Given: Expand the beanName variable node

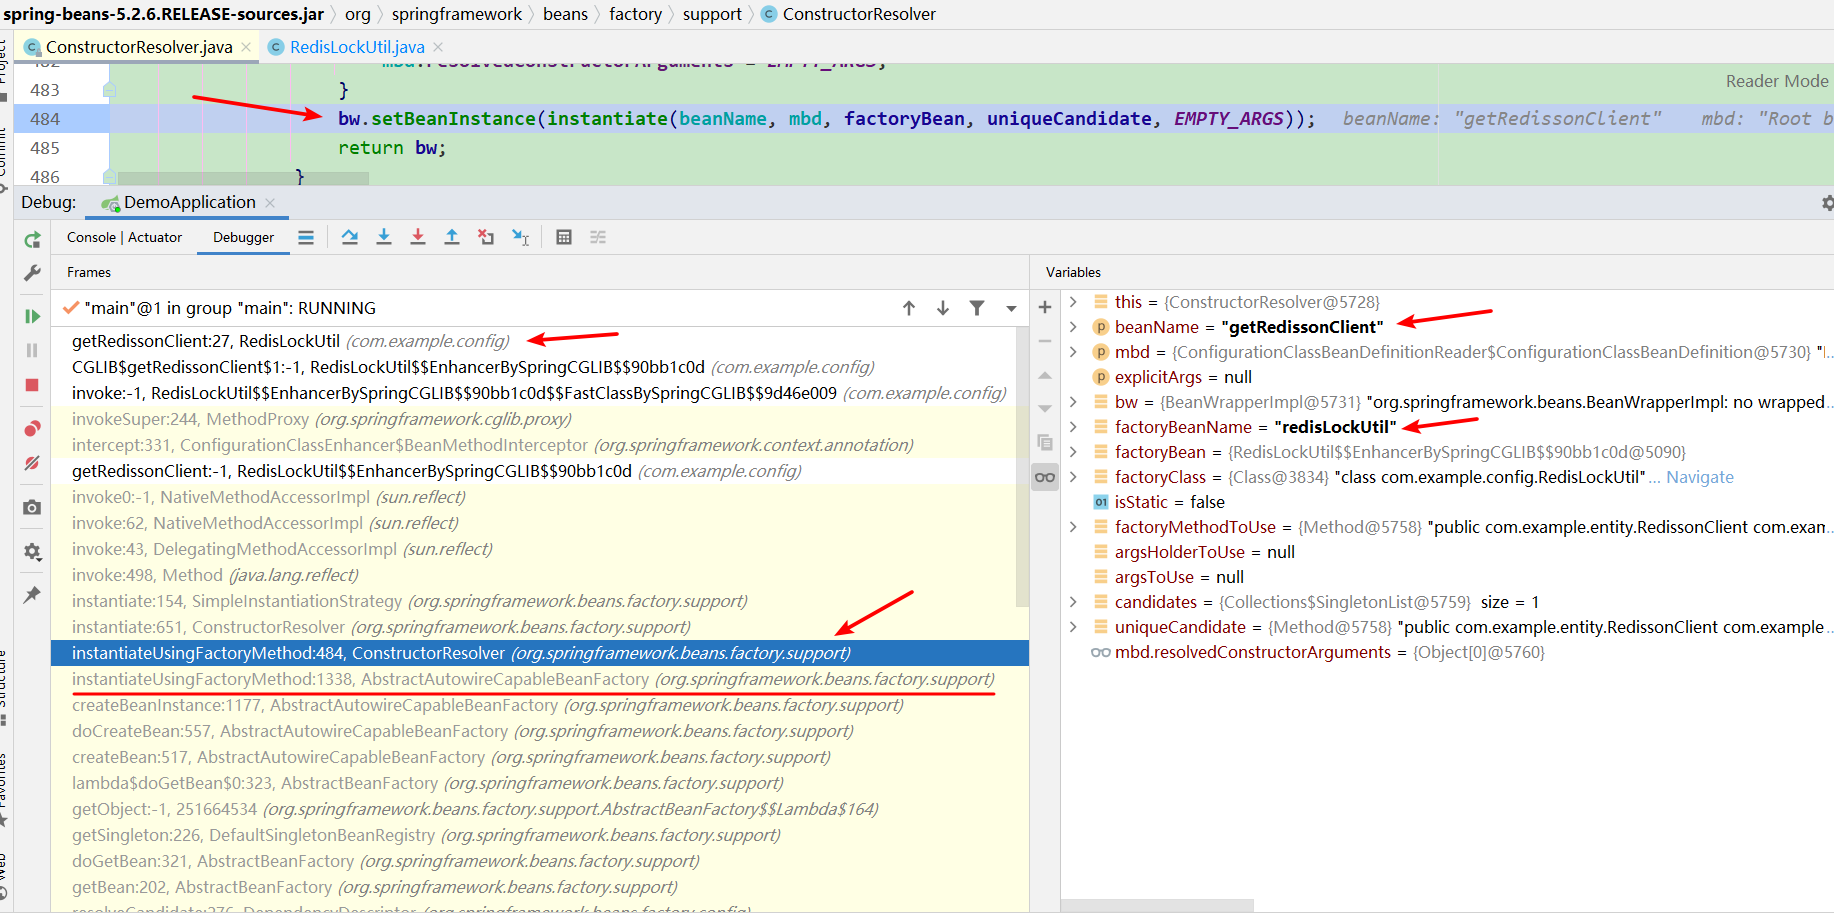Looking at the screenshot, I should (1073, 327).
